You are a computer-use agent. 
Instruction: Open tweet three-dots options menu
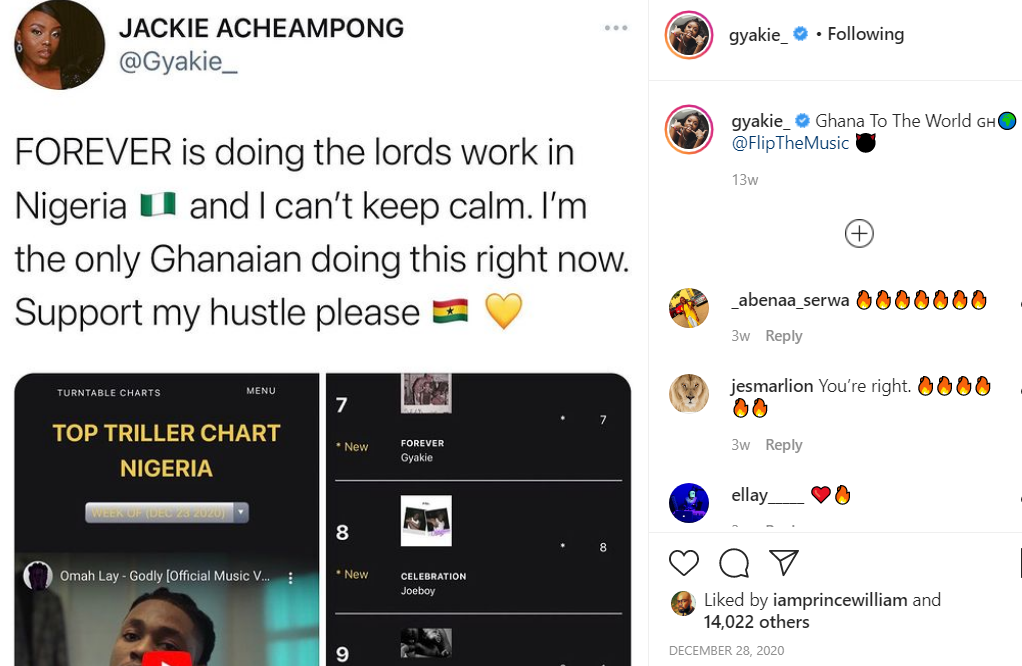[616, 28]
